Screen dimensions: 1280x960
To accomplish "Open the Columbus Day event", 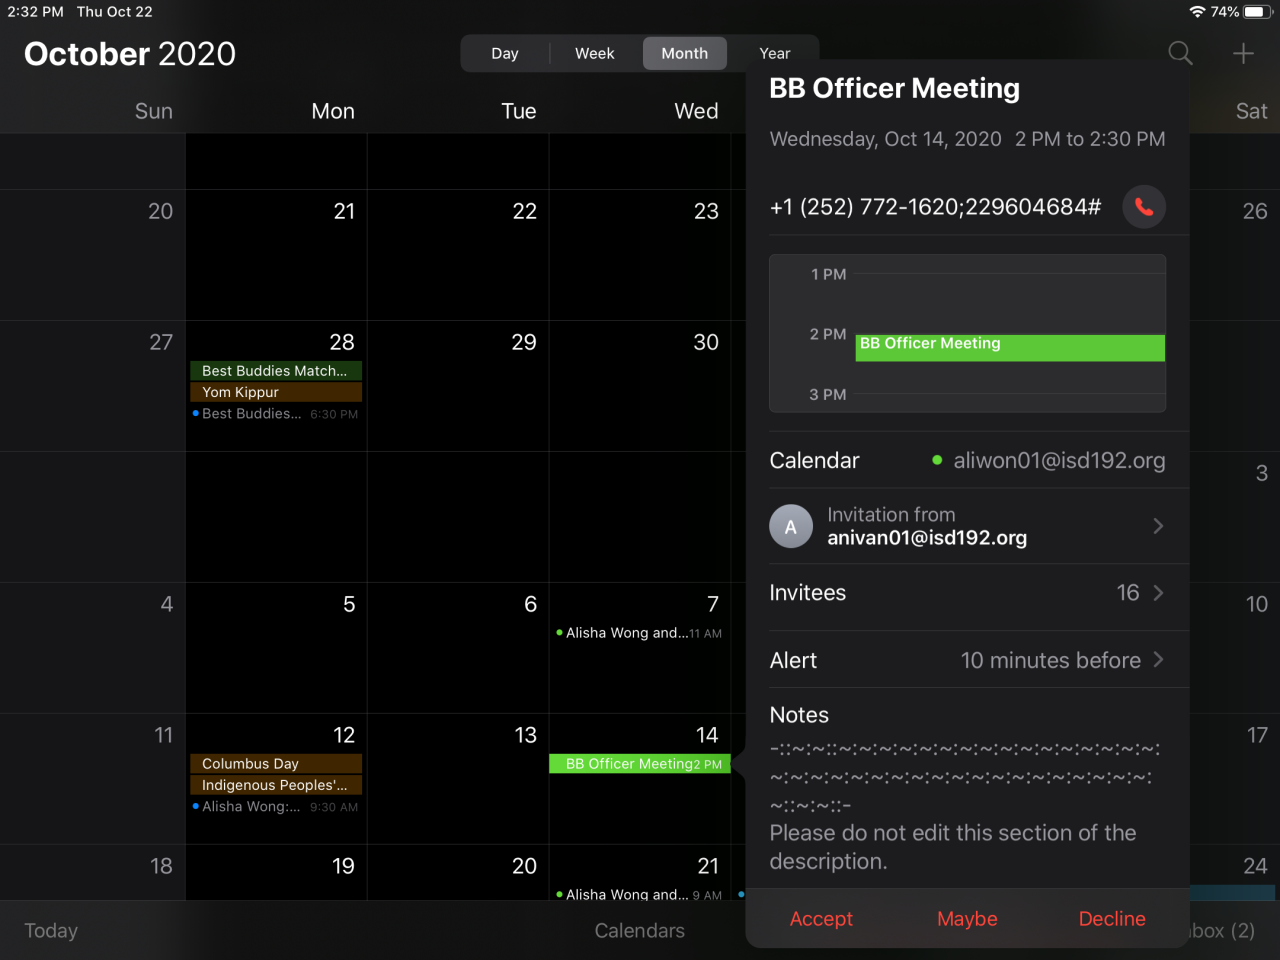I will (x=276, y=764).
